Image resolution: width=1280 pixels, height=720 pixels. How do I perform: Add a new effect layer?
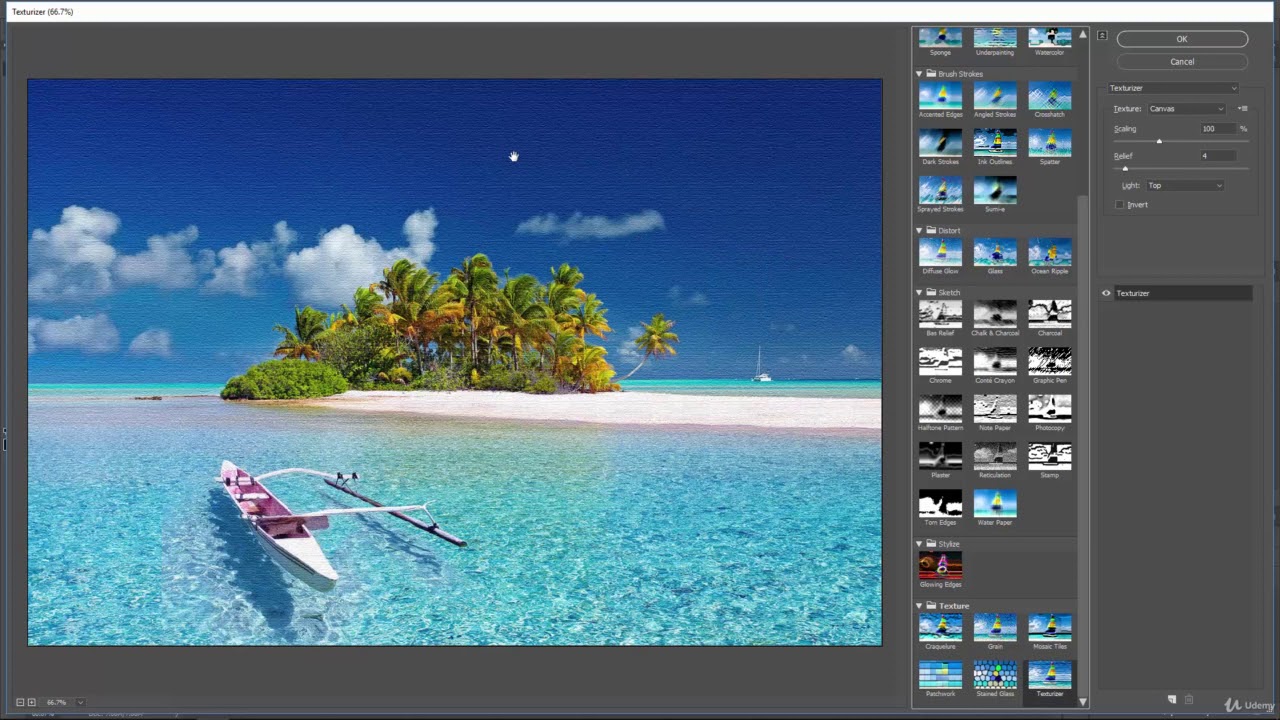point(1172,700)
